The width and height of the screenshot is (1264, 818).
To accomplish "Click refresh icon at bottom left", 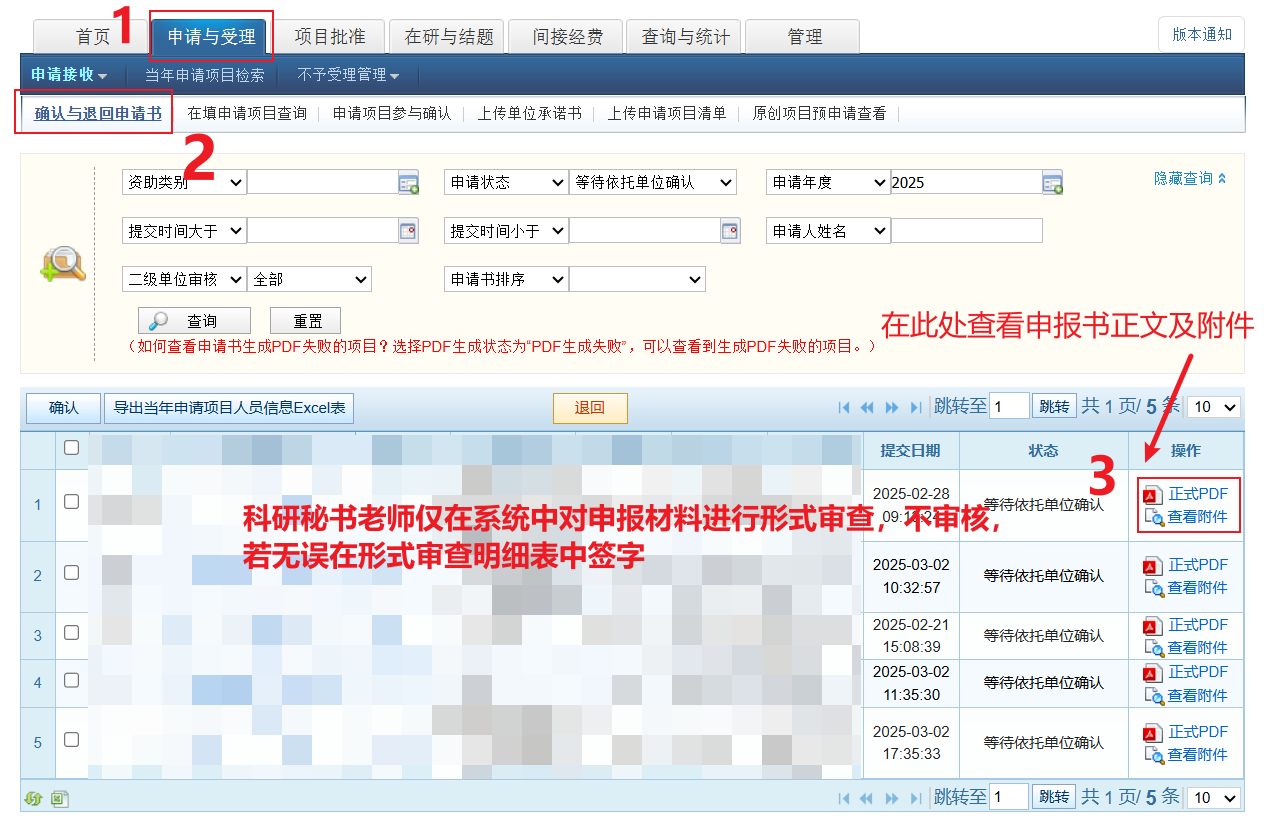I will 33,798.
